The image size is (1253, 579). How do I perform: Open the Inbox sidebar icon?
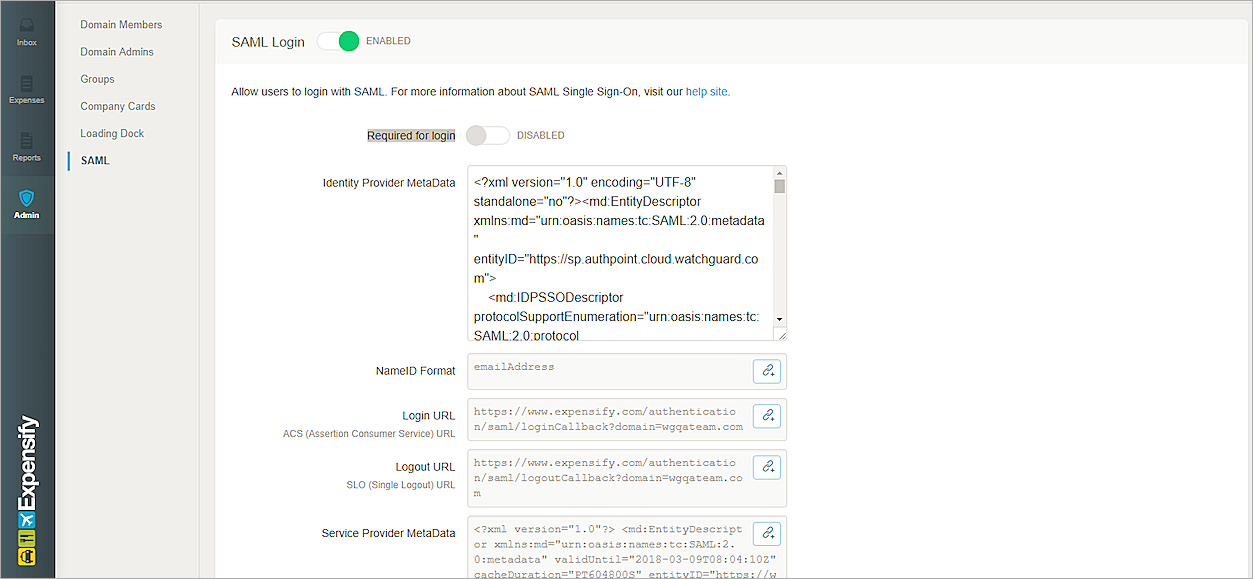[27, 30]
